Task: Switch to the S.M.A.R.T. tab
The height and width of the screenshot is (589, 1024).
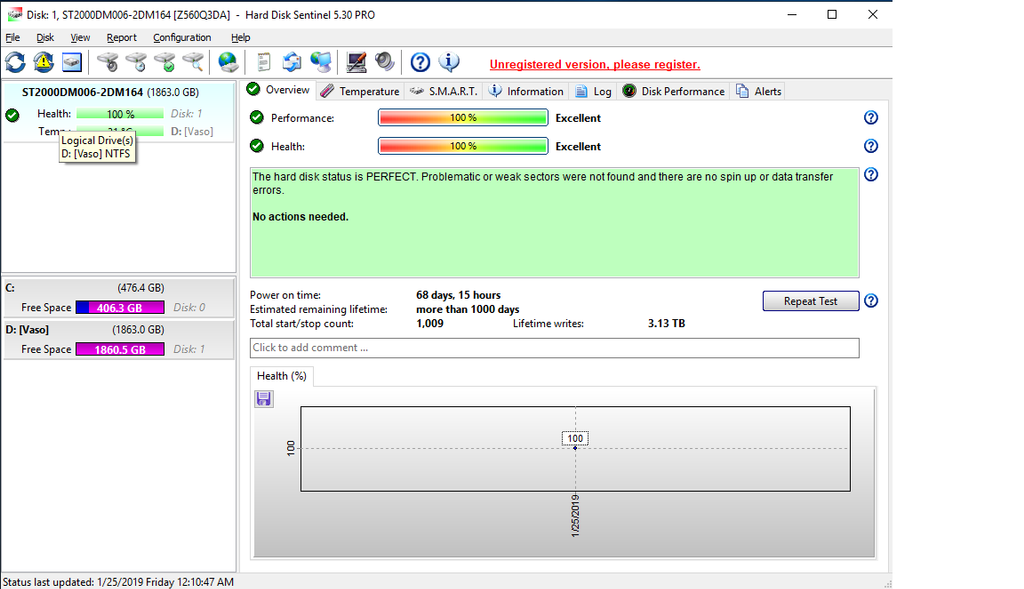Action: 444,91
